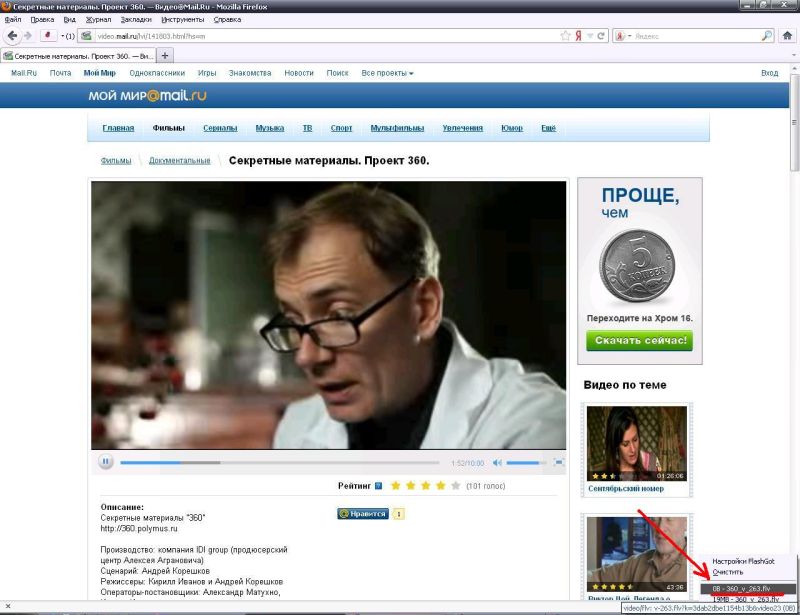Go to the Home page icon
800x615 pixels.
(787, 36)
